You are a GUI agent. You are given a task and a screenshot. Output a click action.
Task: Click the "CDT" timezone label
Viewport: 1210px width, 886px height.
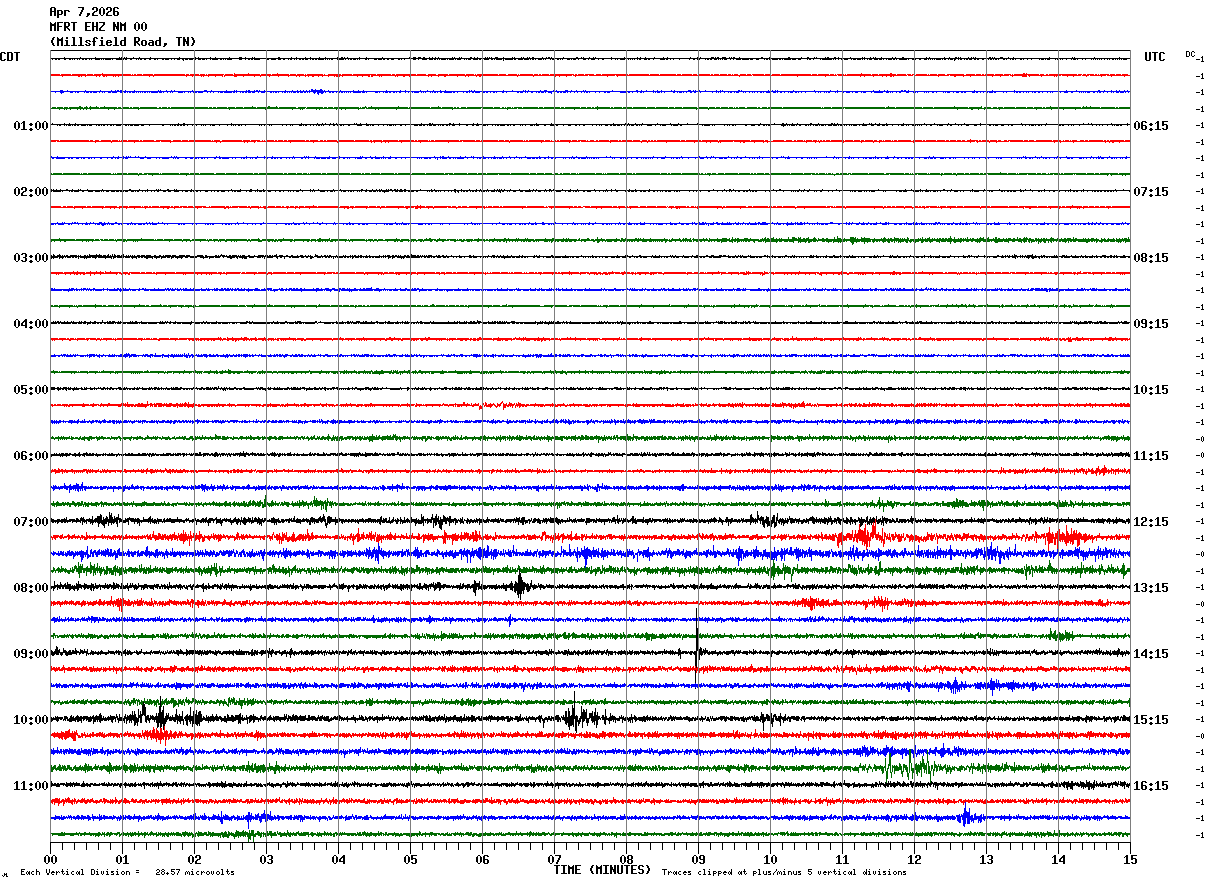(10, 57)
